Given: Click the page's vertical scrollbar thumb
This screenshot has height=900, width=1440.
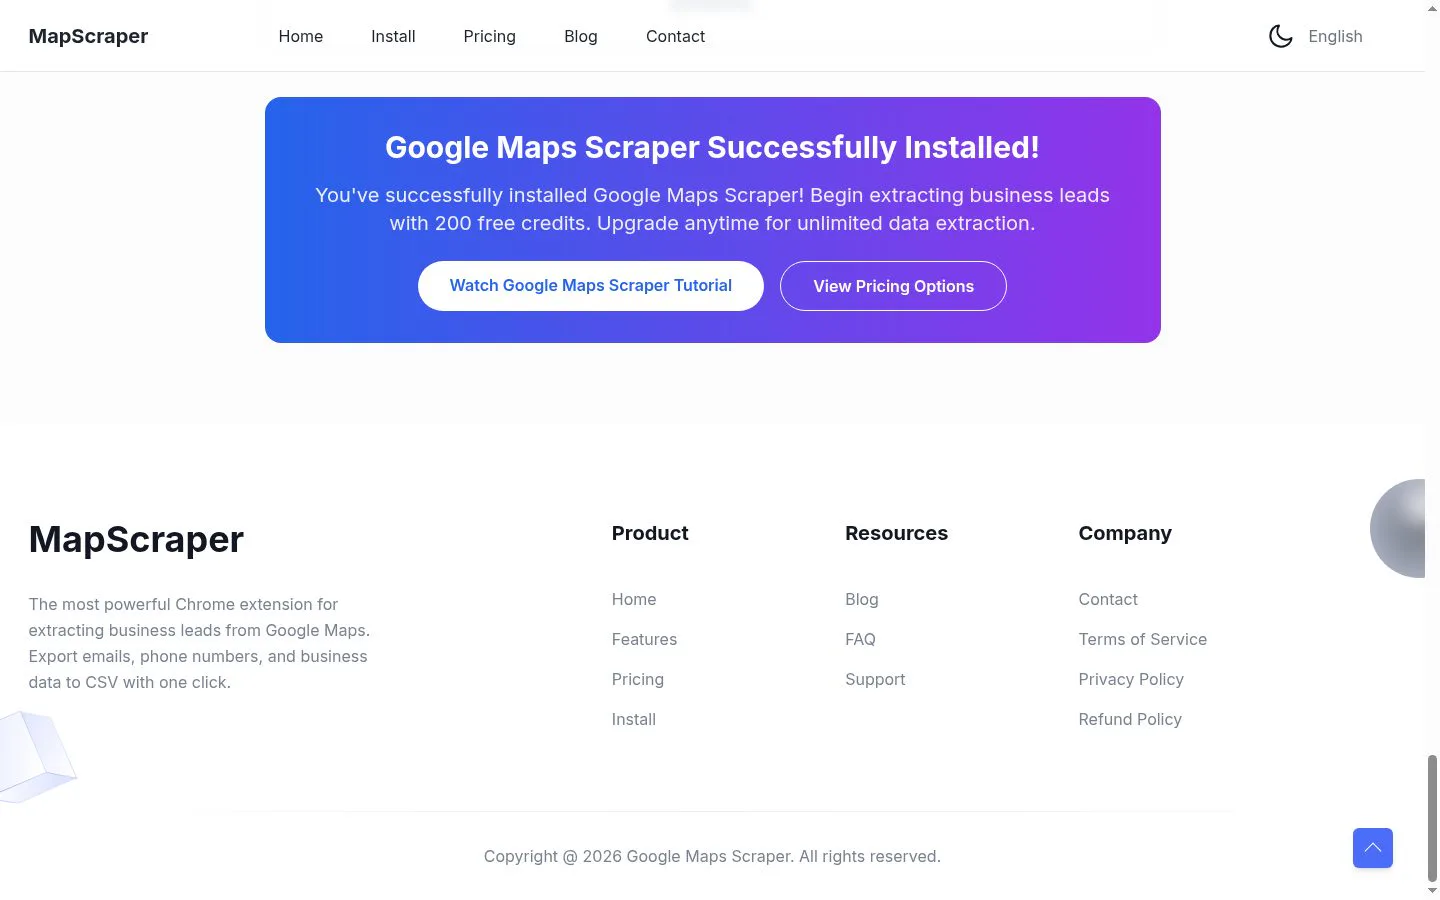Looking at the screenshot, I should tap(1432, 818).
